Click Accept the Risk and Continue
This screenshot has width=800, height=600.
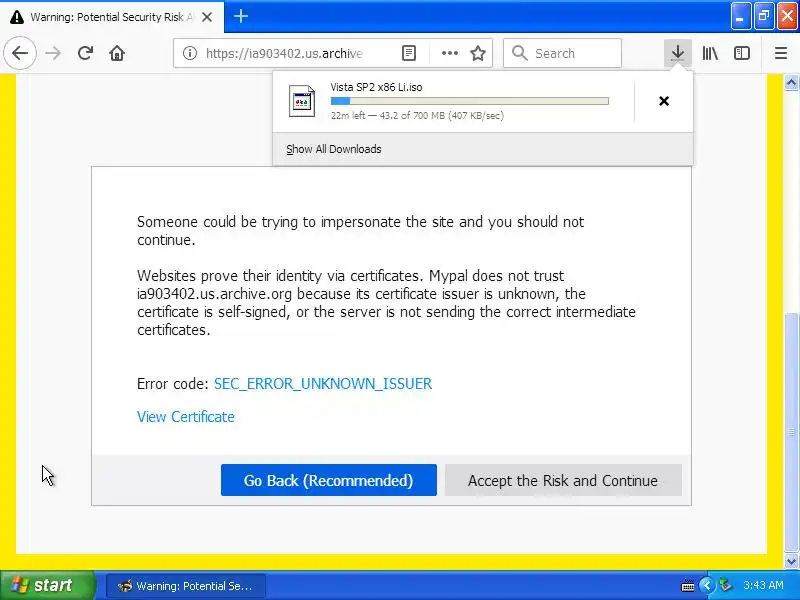pyautogui.click(x=563, y=480)
